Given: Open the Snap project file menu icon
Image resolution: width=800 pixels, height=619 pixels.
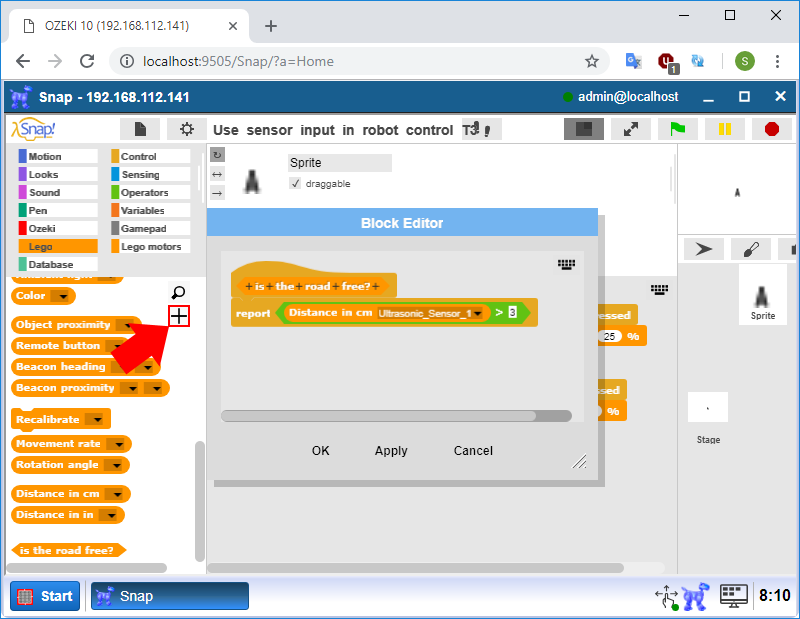Looking at the screenshot, I should (140, 130).
